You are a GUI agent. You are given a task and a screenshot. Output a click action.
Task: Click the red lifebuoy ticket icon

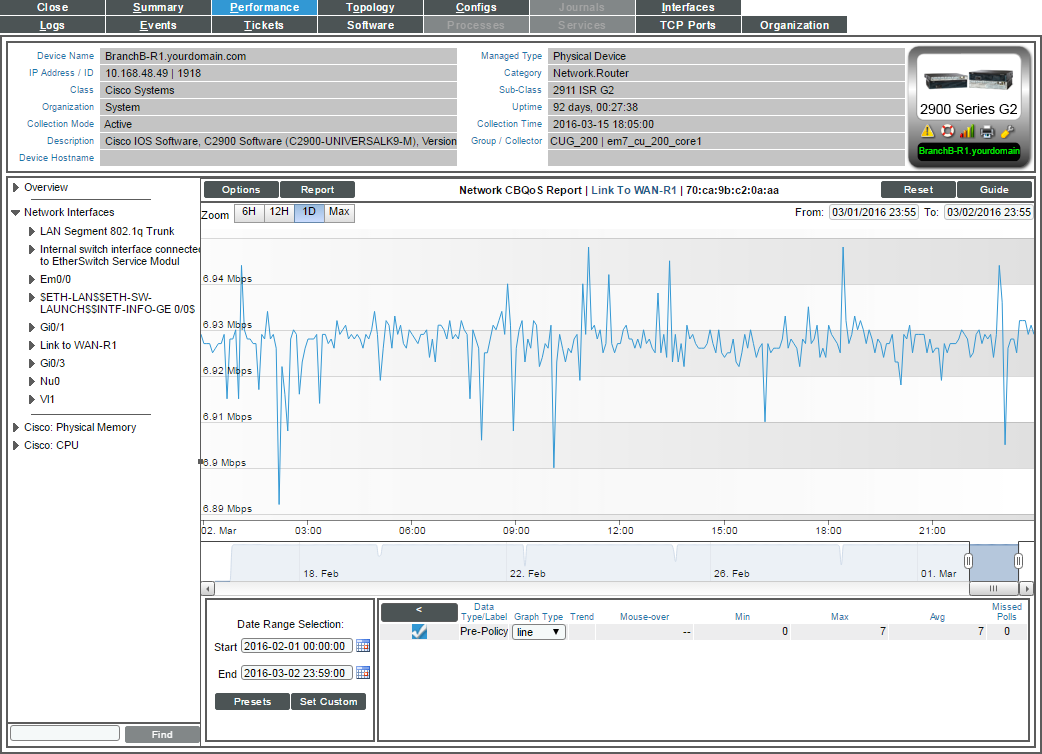(x=947, y=131)
